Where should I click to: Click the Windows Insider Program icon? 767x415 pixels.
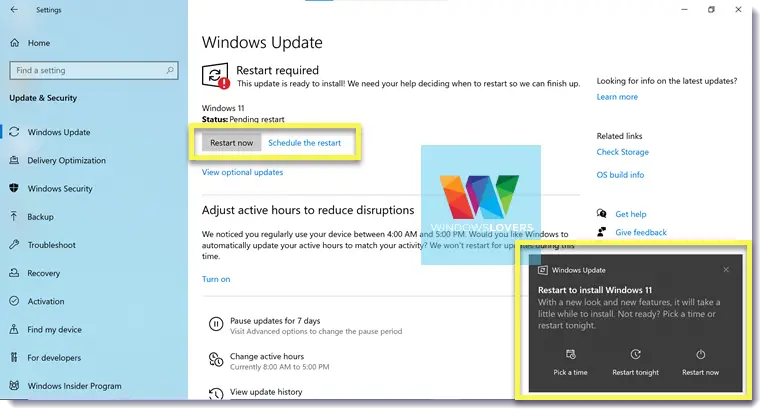[14, 385]
